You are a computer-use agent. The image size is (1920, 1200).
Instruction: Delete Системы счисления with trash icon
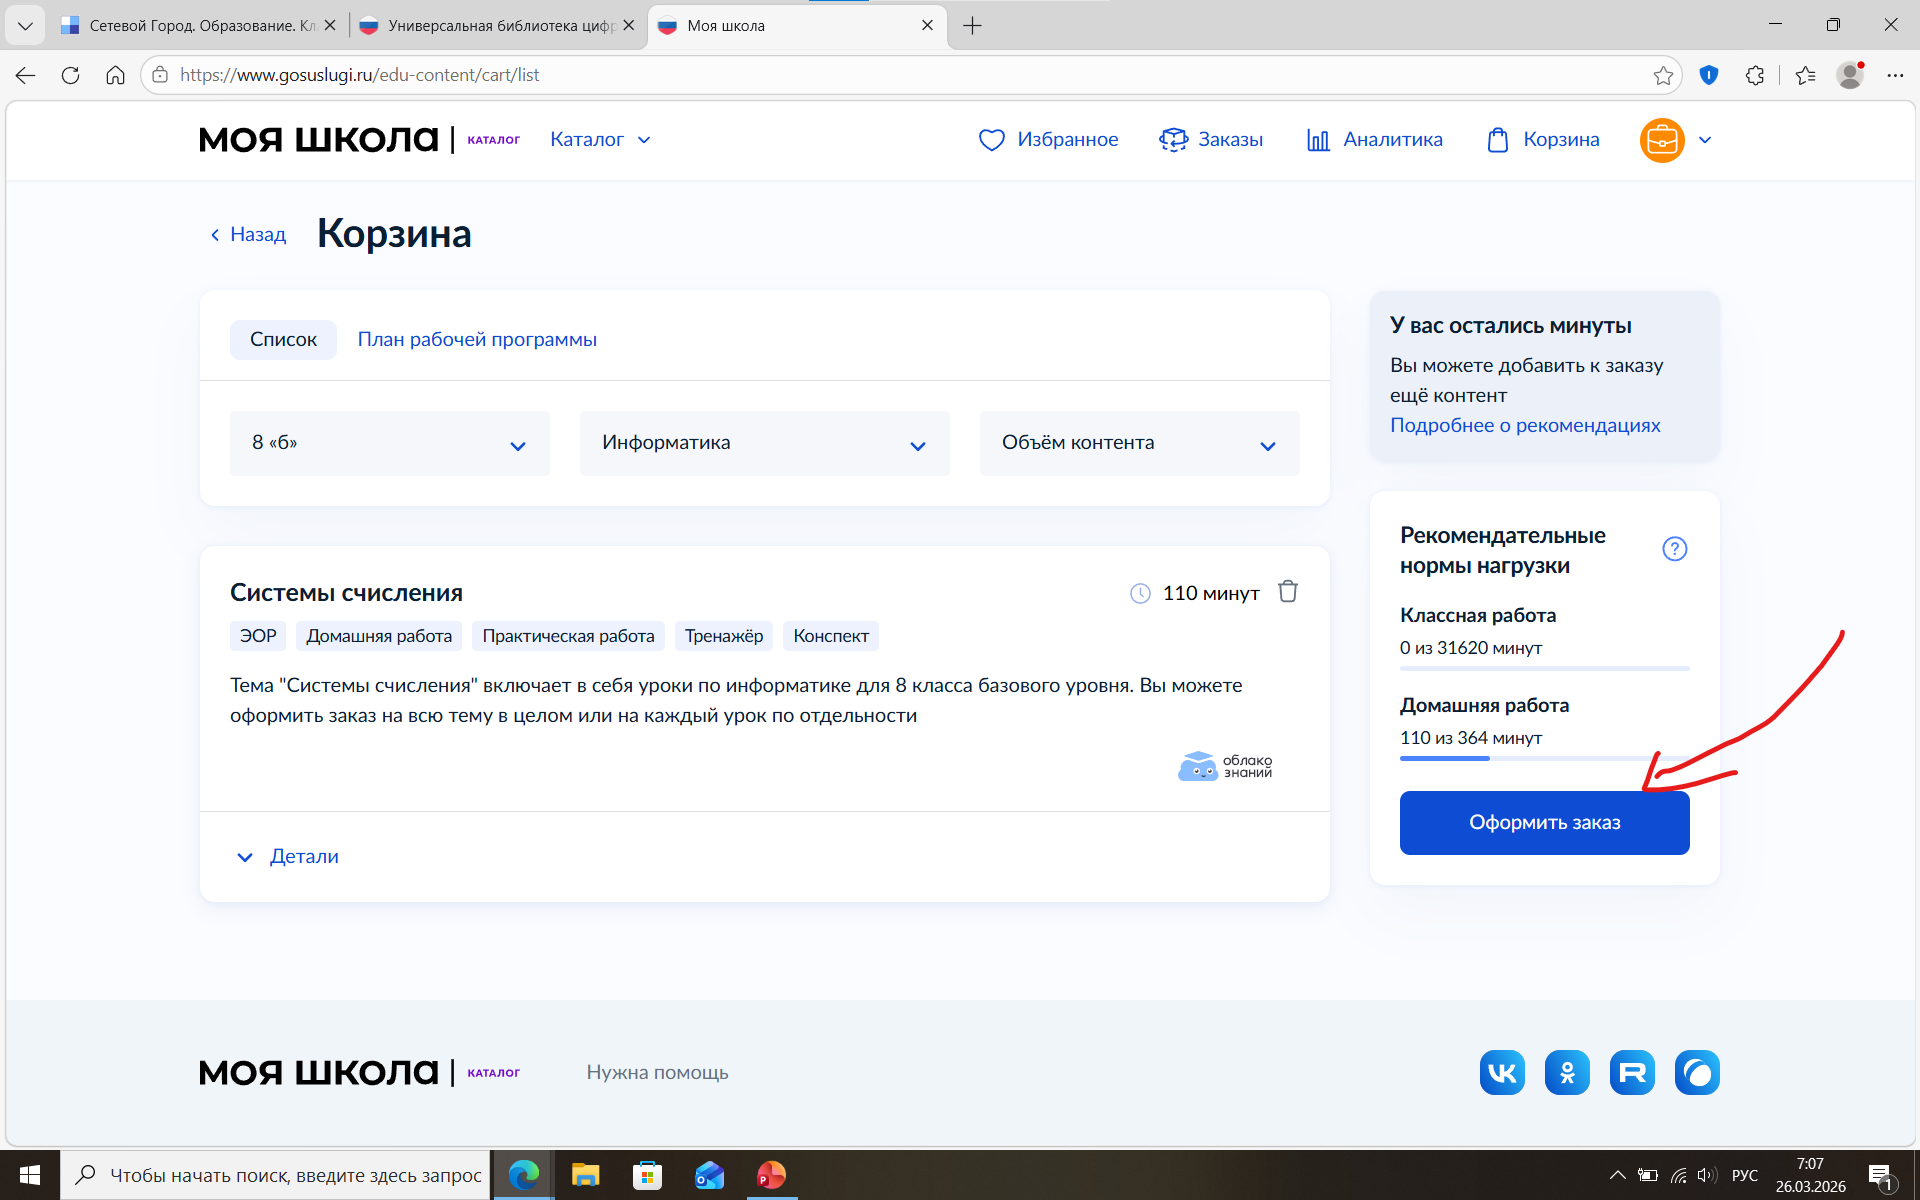coord(1288,592)
